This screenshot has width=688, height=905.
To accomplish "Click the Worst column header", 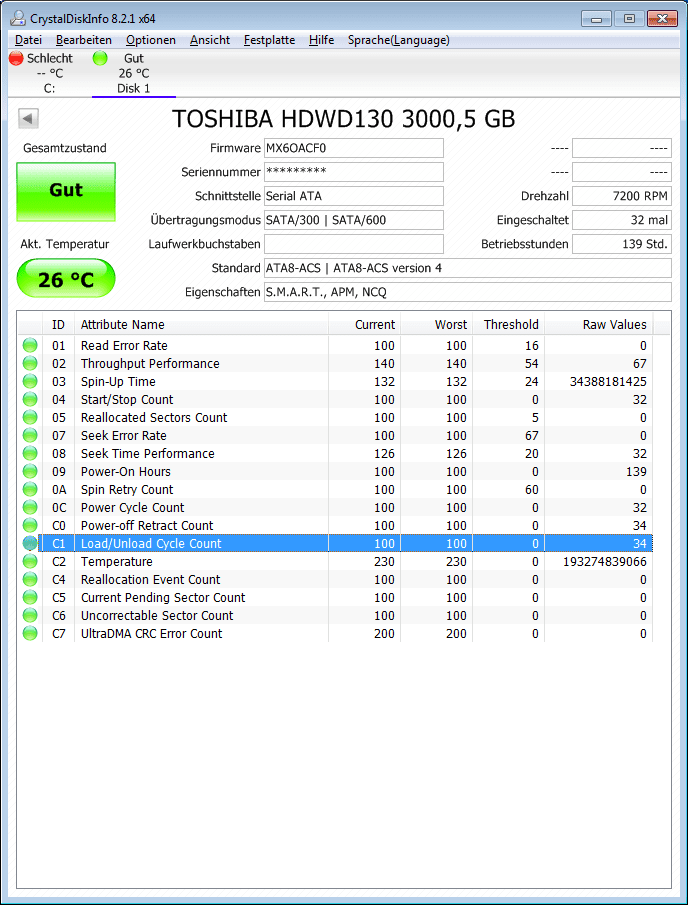I will tap(436, 324).
